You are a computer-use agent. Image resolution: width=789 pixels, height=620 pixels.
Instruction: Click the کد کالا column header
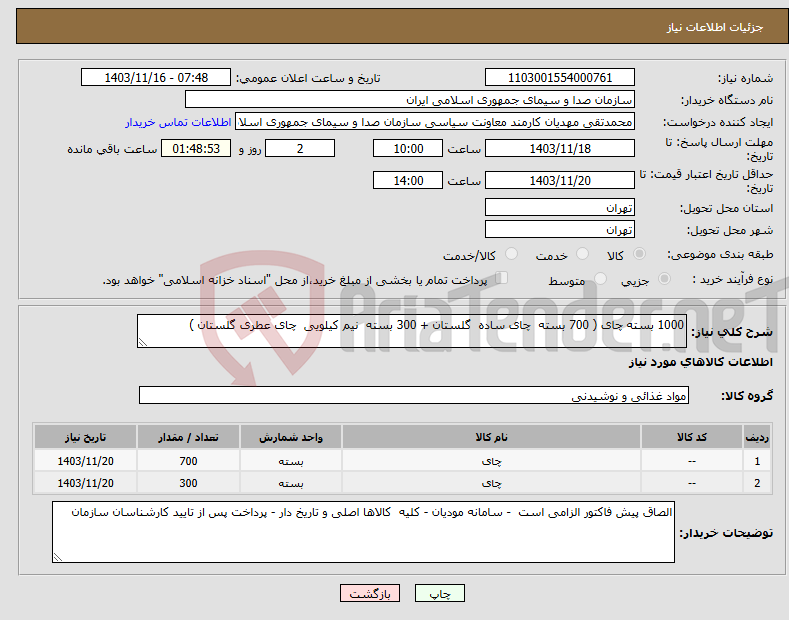[x=692, y=437]
